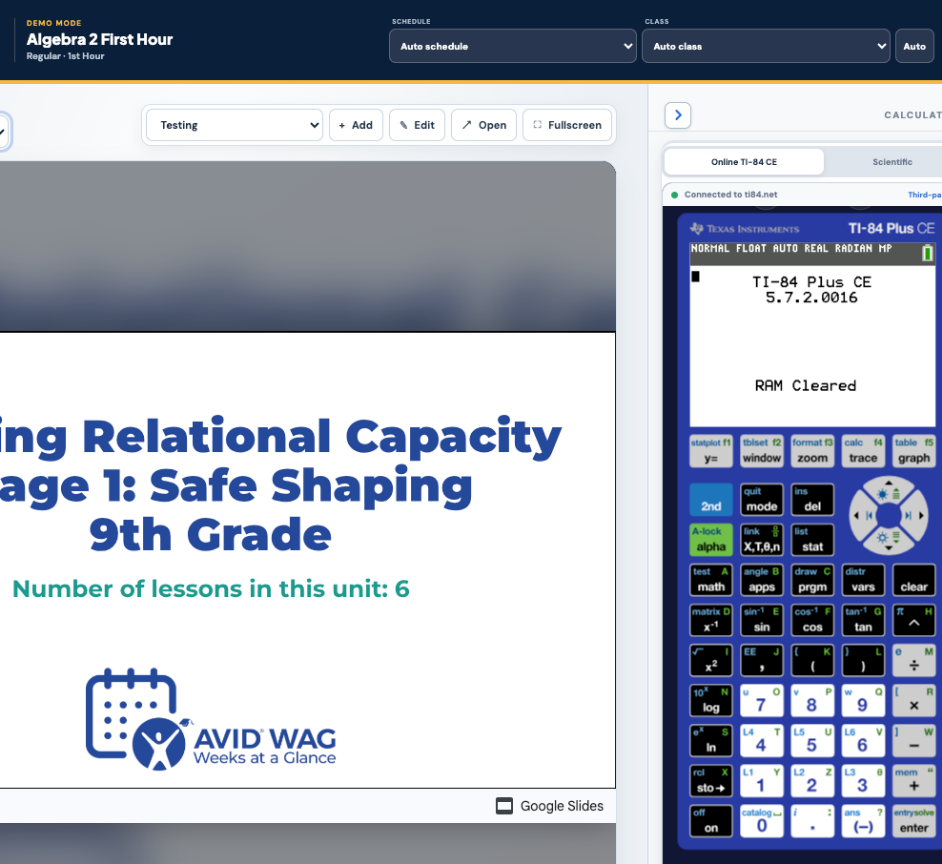Screen dimensions: 942x864
Task: Tap the log key on the calculator
Action: point(711,701)
